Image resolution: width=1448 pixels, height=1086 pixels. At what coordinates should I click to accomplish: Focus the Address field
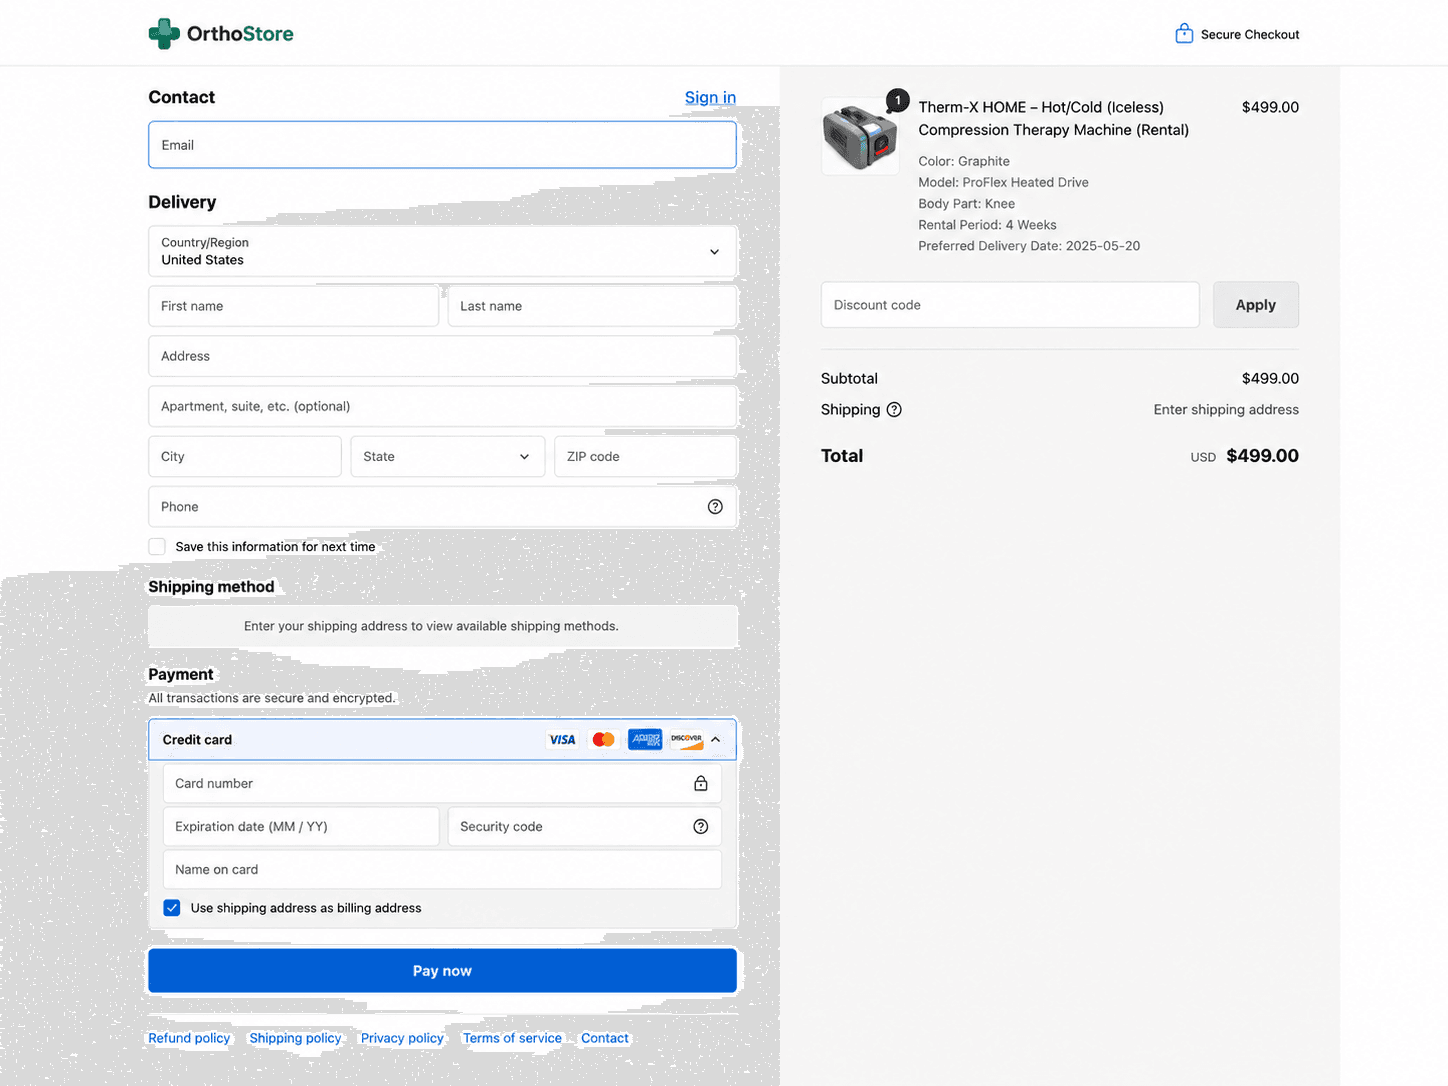(x=443, y=356)
